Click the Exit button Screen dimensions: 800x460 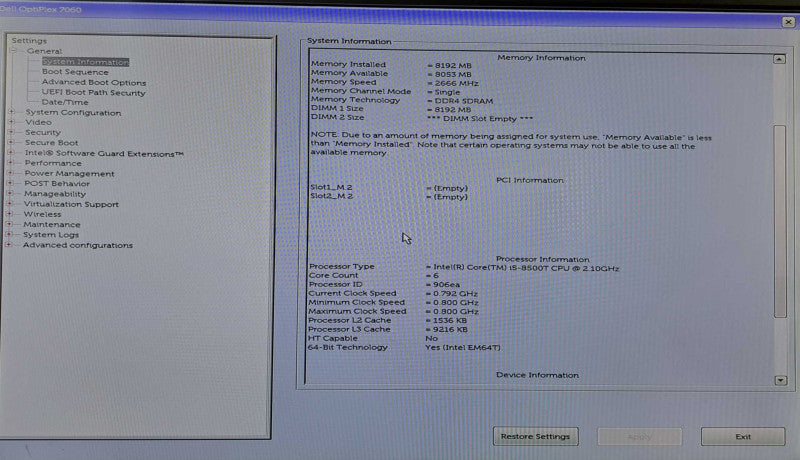click(743, 437)
